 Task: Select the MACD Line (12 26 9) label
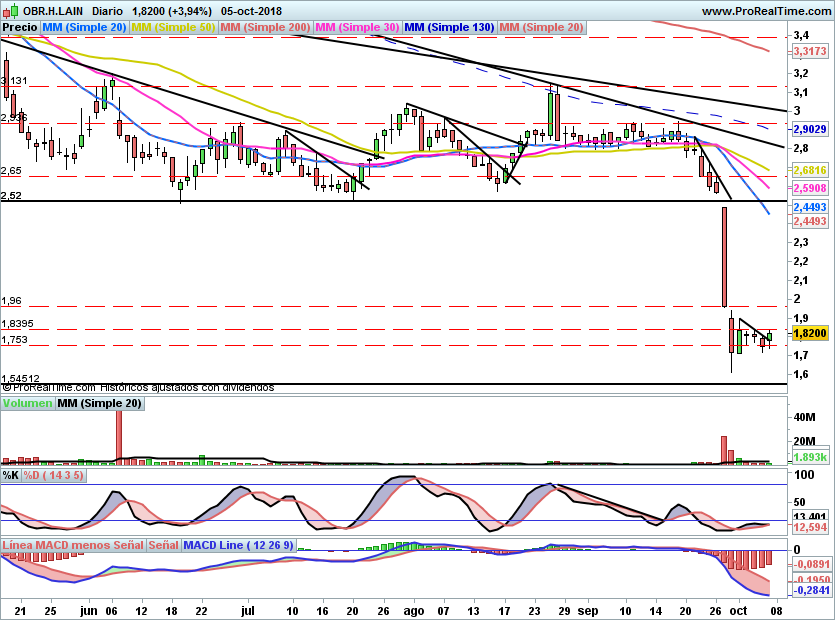(x=239, y=545)
